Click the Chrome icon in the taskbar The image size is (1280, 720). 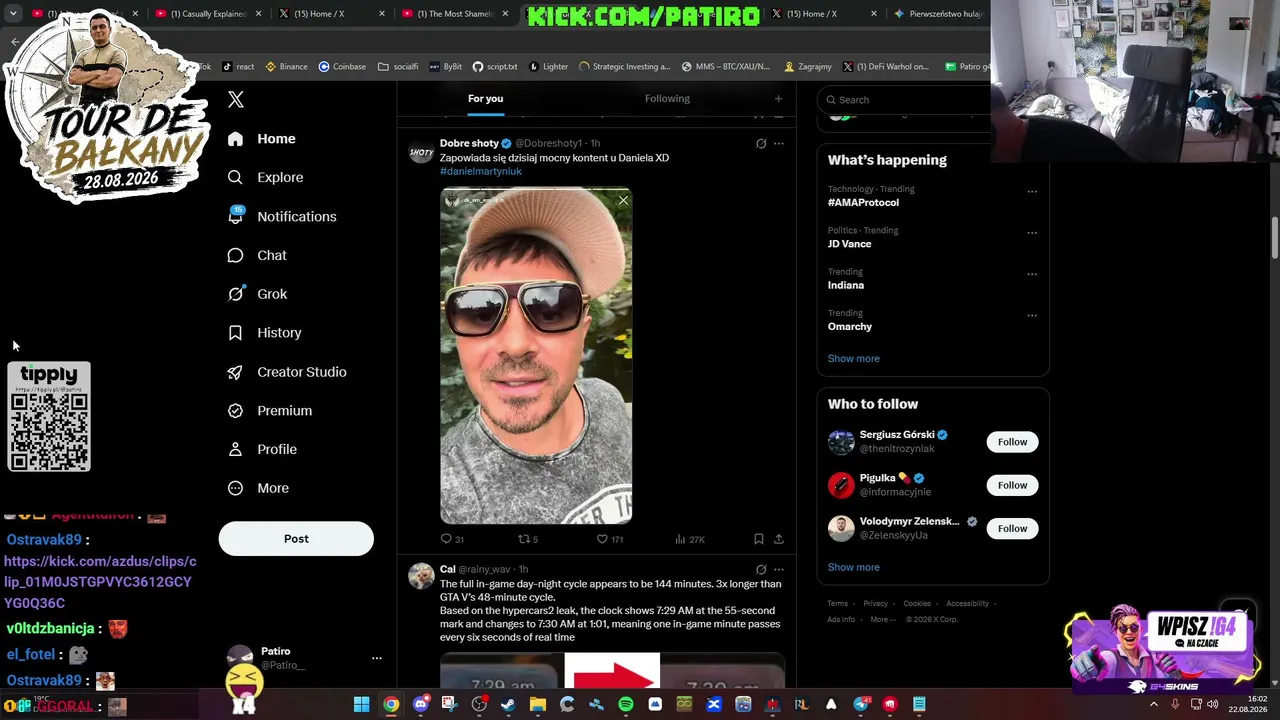(x=391, y=705)
